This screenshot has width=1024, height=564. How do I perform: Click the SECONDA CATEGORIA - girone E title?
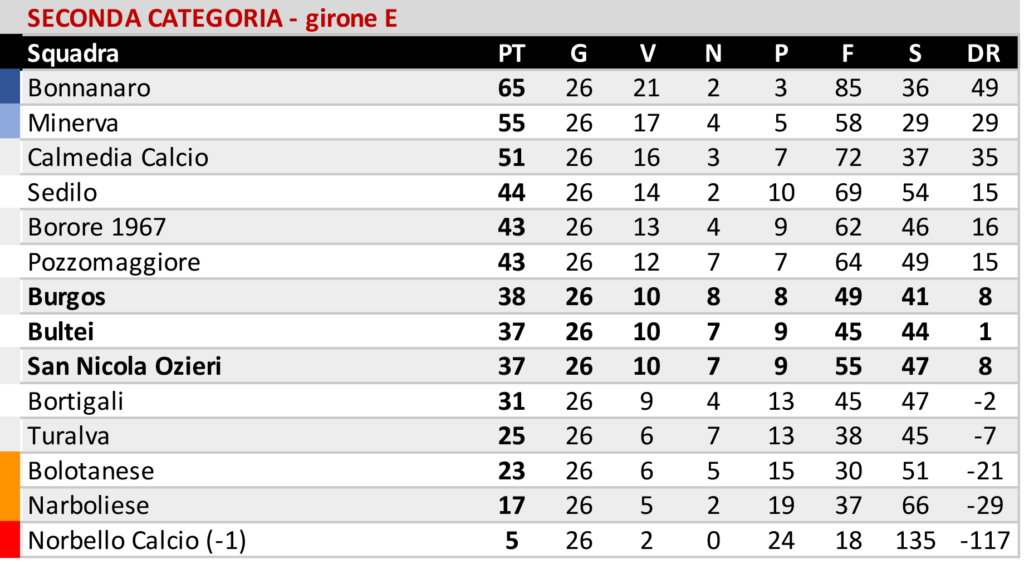pos(212,19)
